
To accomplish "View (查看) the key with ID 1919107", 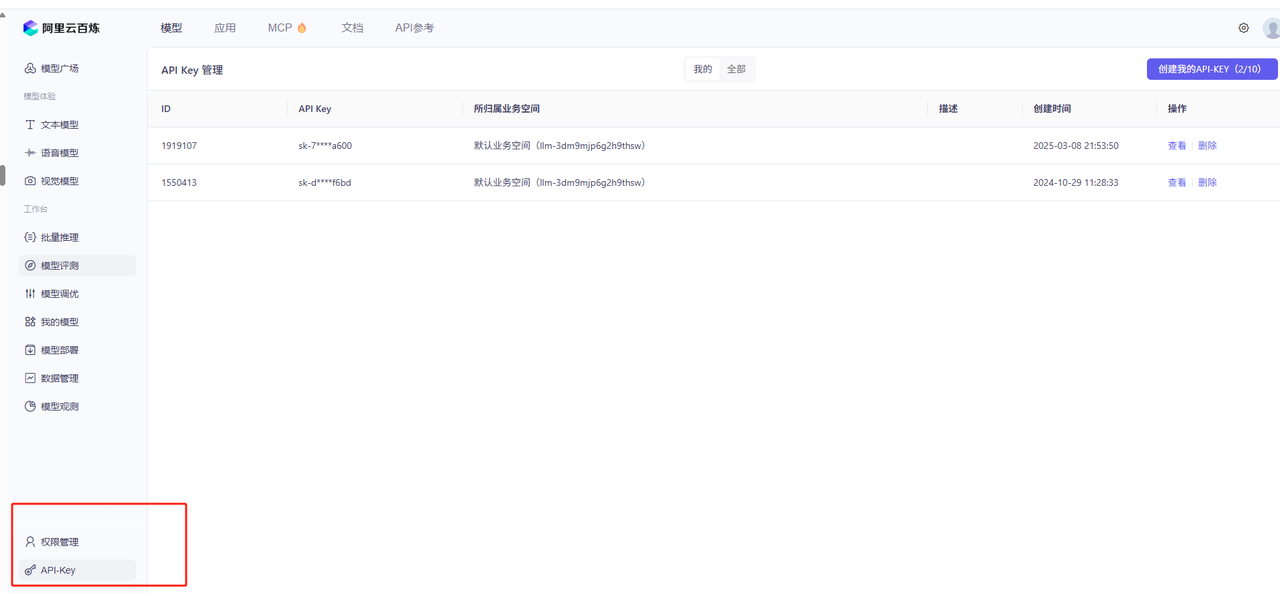I will tap(1177, 145).
